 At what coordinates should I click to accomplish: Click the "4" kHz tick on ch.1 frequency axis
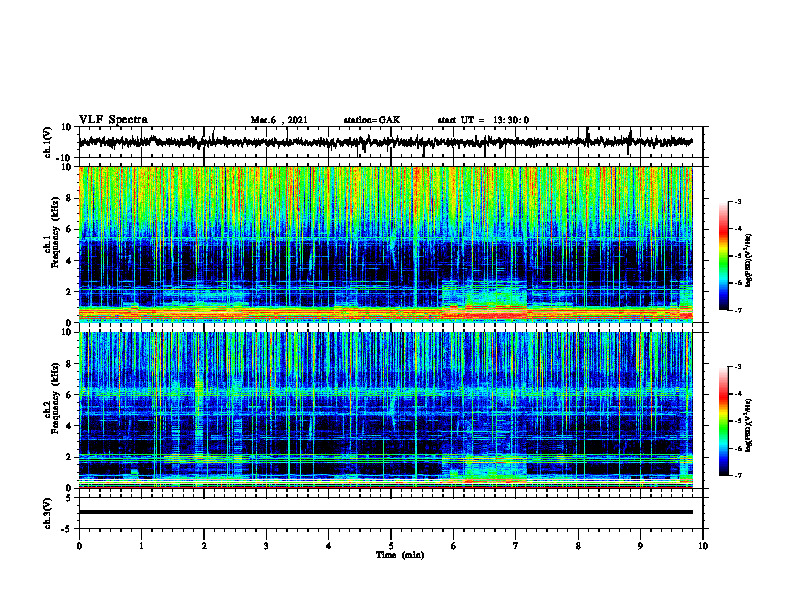point(70,261)
